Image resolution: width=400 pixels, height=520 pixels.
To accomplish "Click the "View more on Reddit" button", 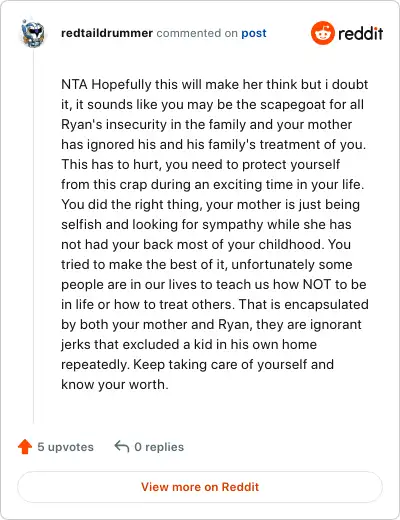I will [200, 487].
